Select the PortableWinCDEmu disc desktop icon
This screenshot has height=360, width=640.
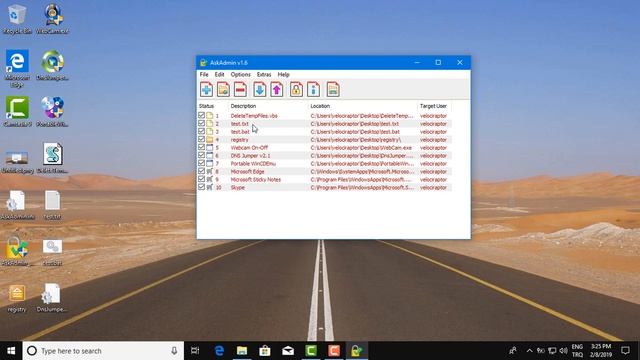[52, 111]
